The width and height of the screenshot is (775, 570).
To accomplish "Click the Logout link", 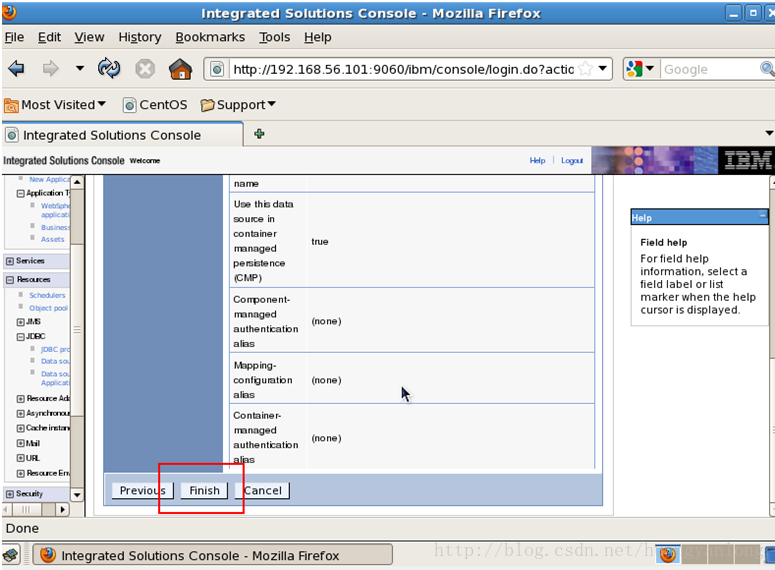I will tap(572, 160).
